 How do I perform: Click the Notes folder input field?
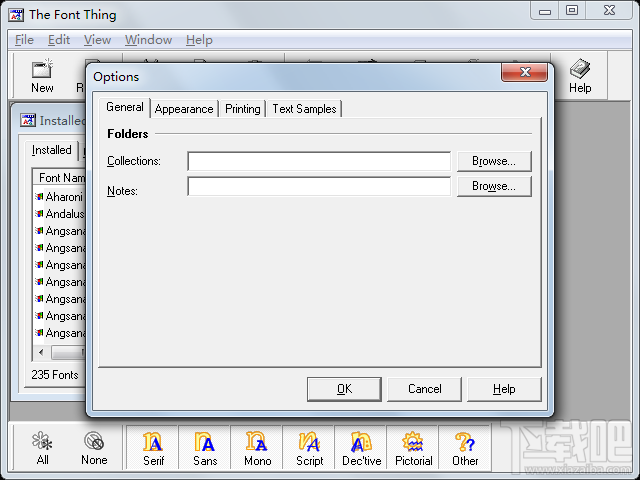click(319, 186)
